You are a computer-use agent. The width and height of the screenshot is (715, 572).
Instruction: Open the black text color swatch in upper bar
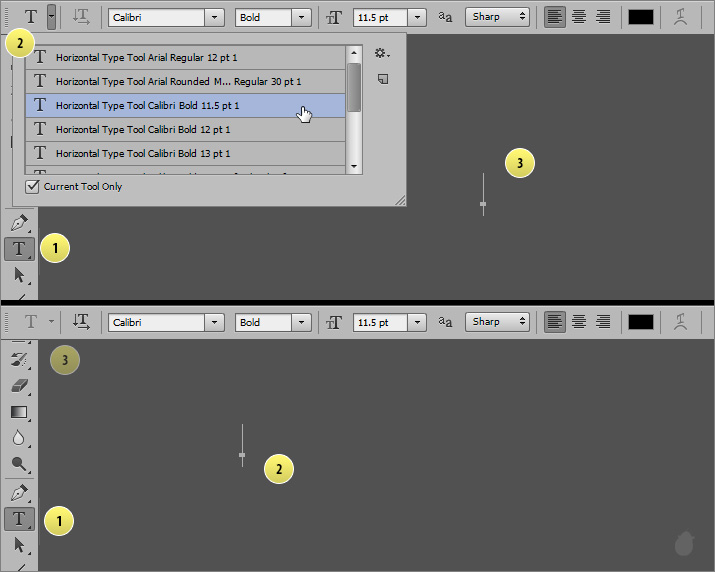pos(640,16)
